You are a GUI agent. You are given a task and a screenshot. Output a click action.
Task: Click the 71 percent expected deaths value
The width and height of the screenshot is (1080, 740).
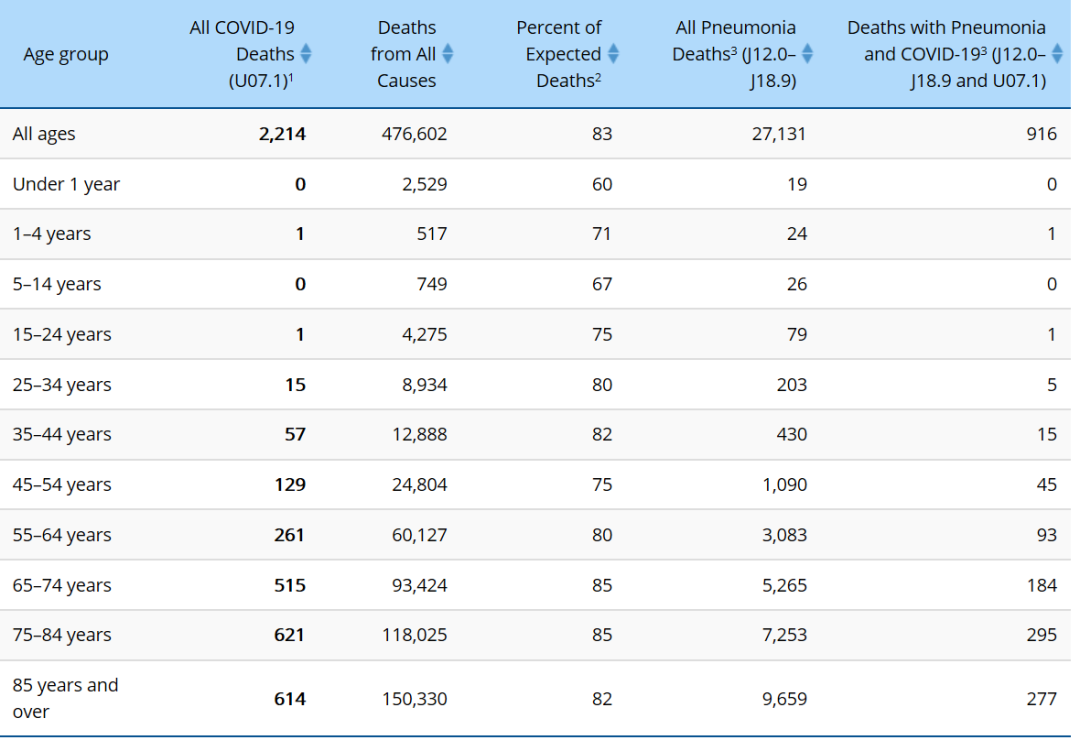pos(602,234)
